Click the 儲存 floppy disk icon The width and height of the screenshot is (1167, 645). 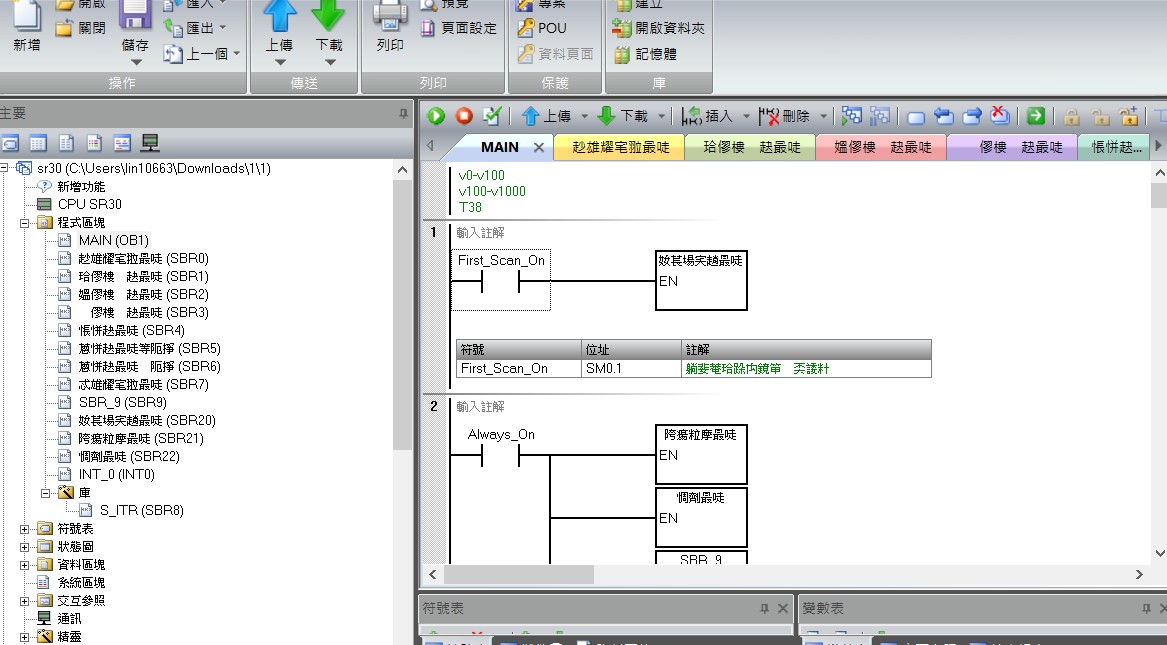point(135,16)
